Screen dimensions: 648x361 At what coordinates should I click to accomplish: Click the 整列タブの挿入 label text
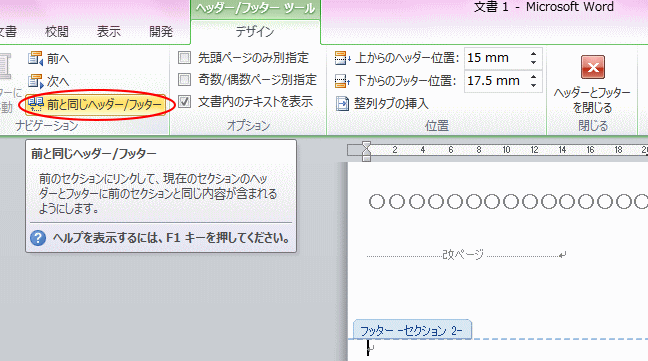pos(391,103)
